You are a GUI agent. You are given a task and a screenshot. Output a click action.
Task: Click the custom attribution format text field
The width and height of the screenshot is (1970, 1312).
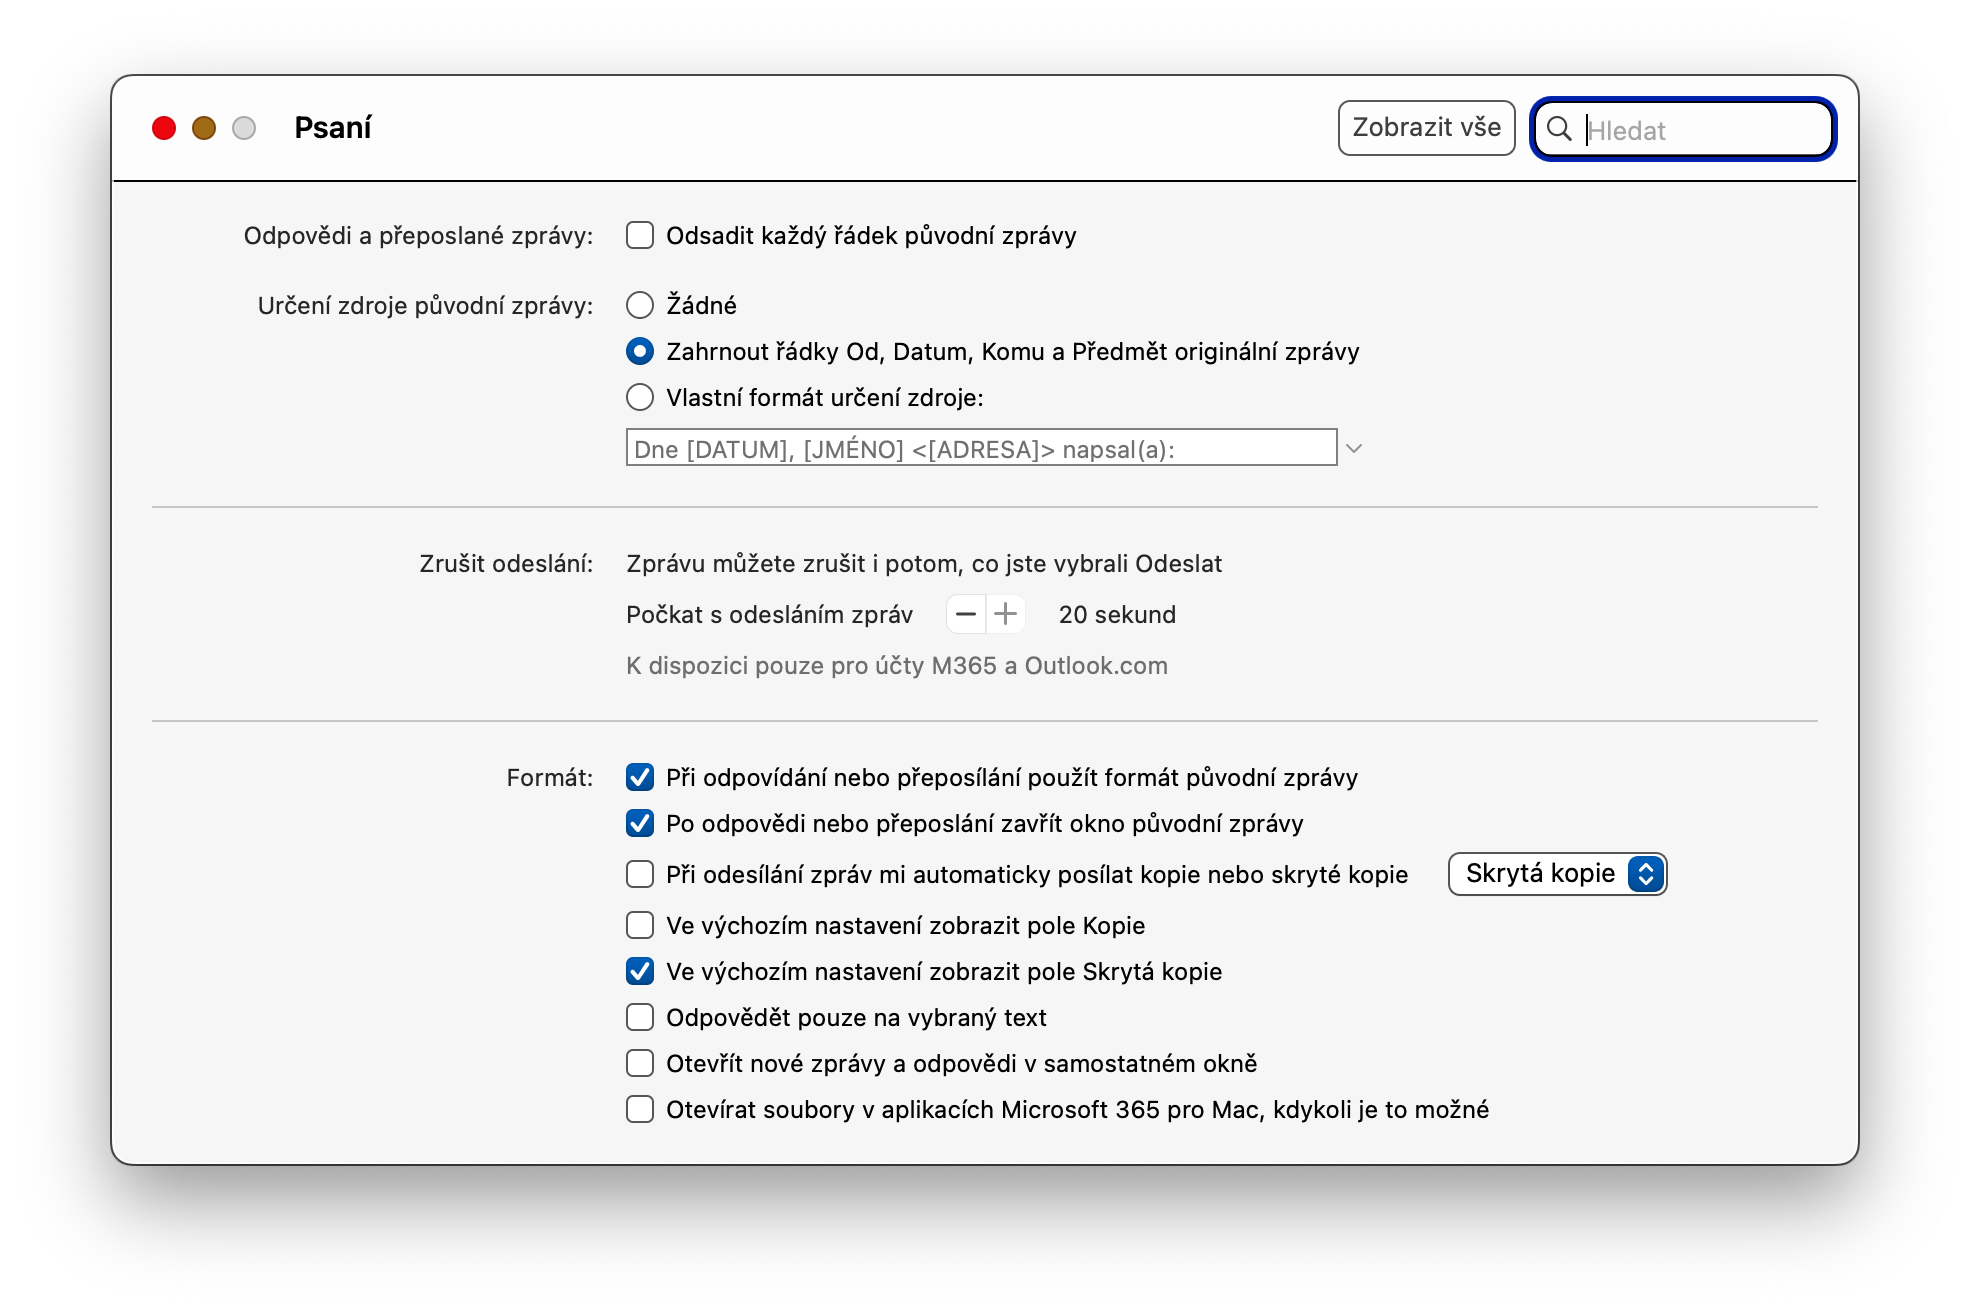[980, 449]
